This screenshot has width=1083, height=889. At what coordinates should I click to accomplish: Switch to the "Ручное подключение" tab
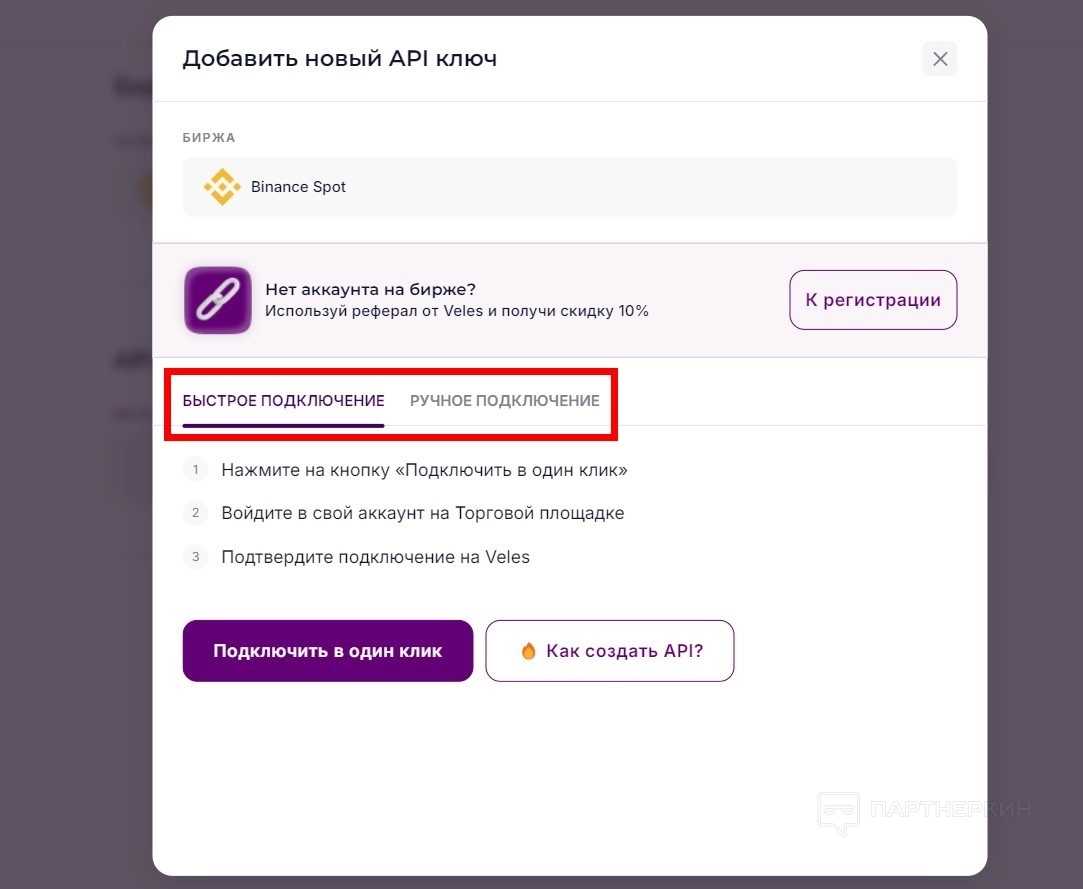tap(504, 401)
